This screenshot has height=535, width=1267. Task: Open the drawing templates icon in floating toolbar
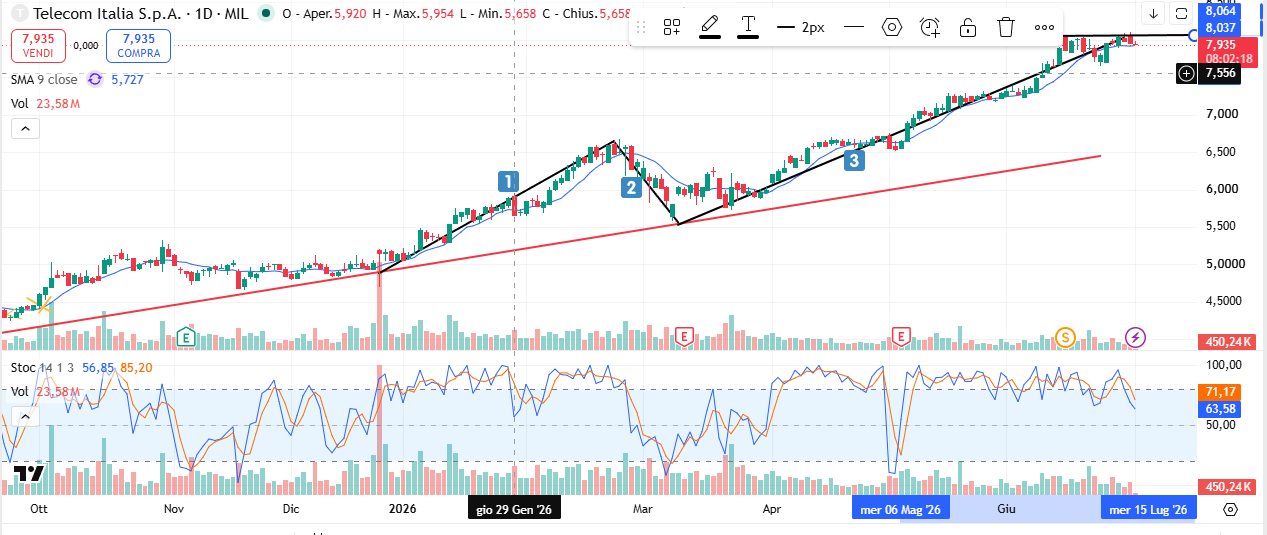(672, 28)
